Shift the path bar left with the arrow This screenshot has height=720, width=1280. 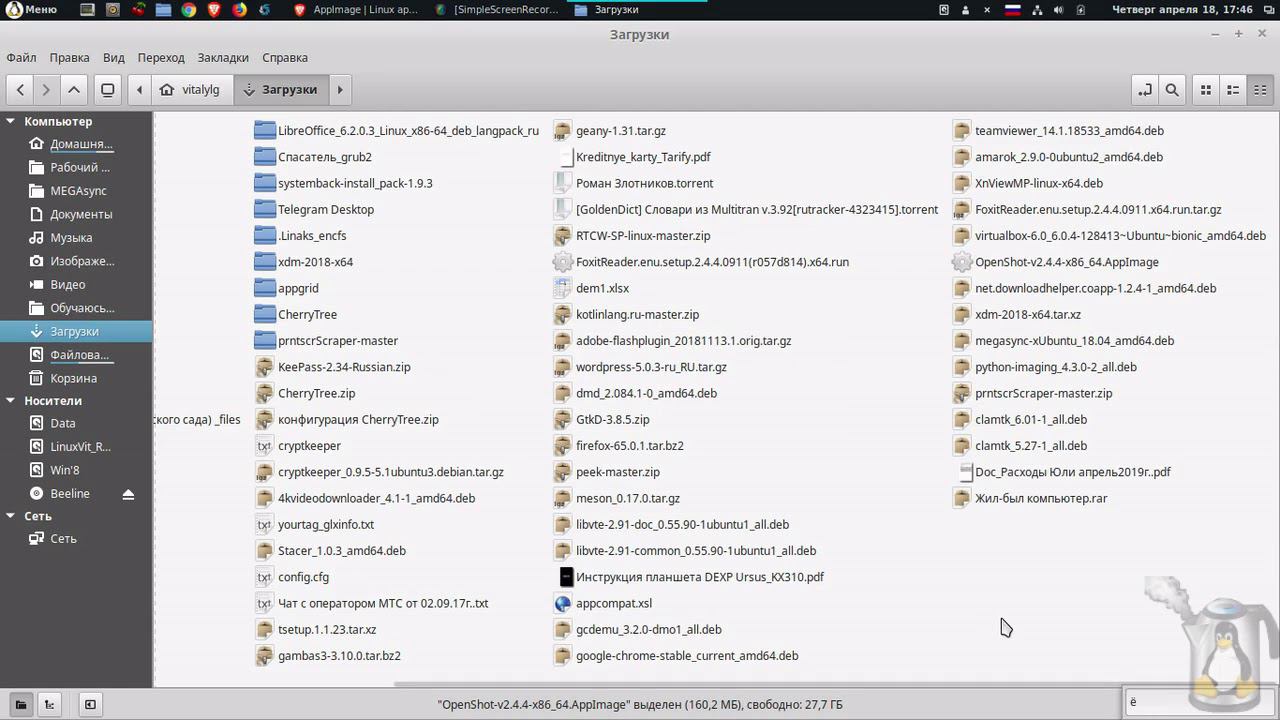(x=139, y=89)
